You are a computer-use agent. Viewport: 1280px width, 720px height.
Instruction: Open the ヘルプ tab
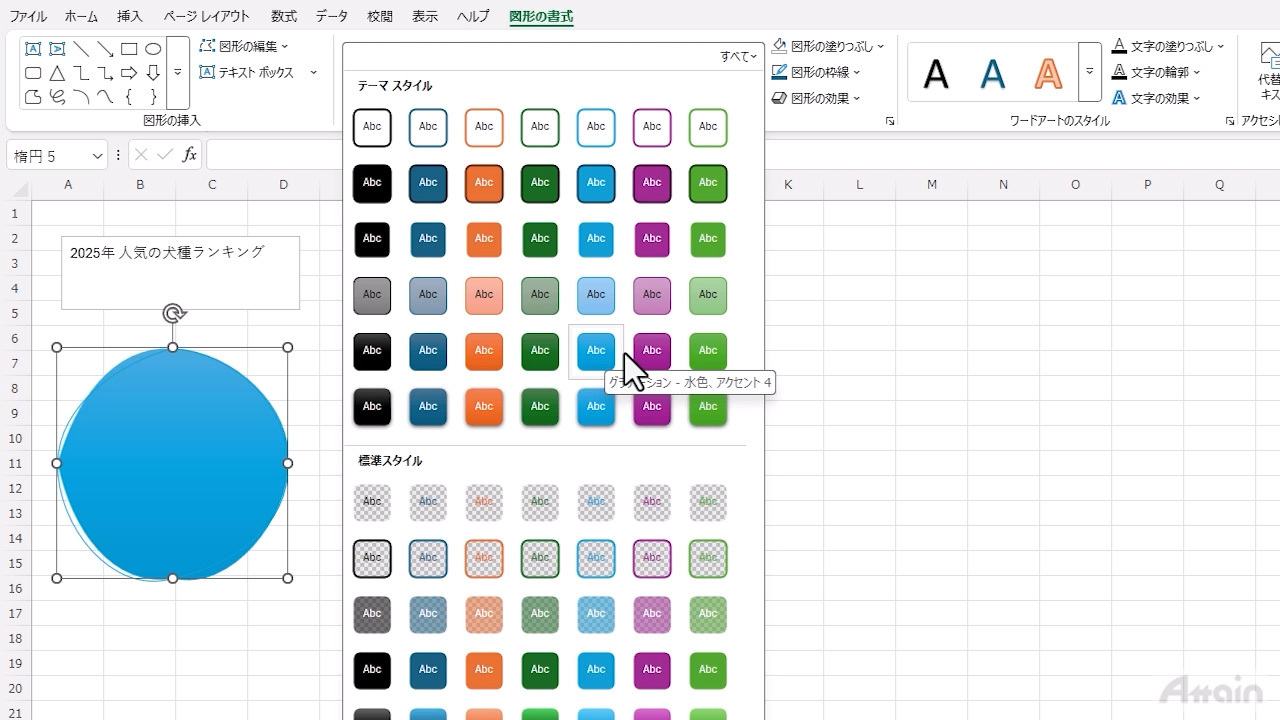pyautogui.click(x=473, y=17)
